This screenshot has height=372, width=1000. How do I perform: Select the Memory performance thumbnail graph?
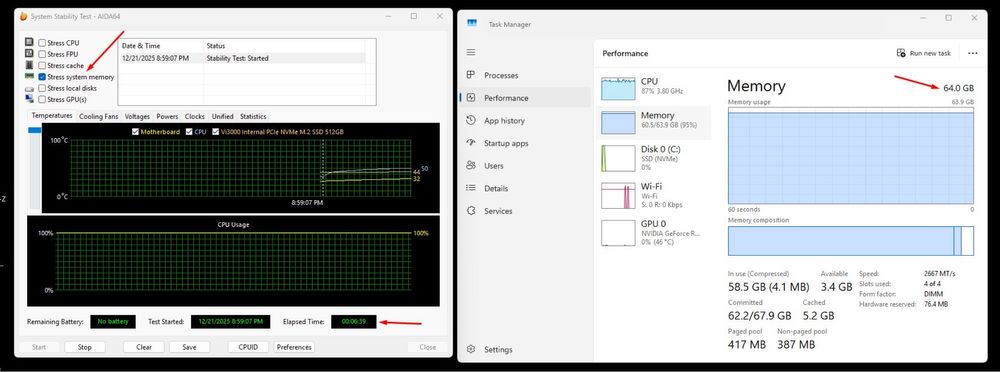coord(619,123)
